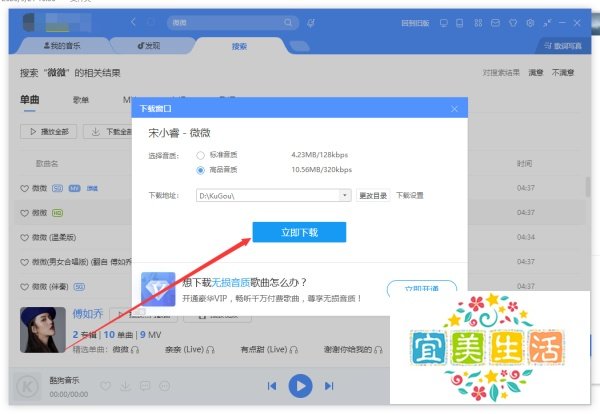Viewport: 600px width, 414px height.
Task: Favorite the 微微 HQ row heart
Action: pos(24,213)
